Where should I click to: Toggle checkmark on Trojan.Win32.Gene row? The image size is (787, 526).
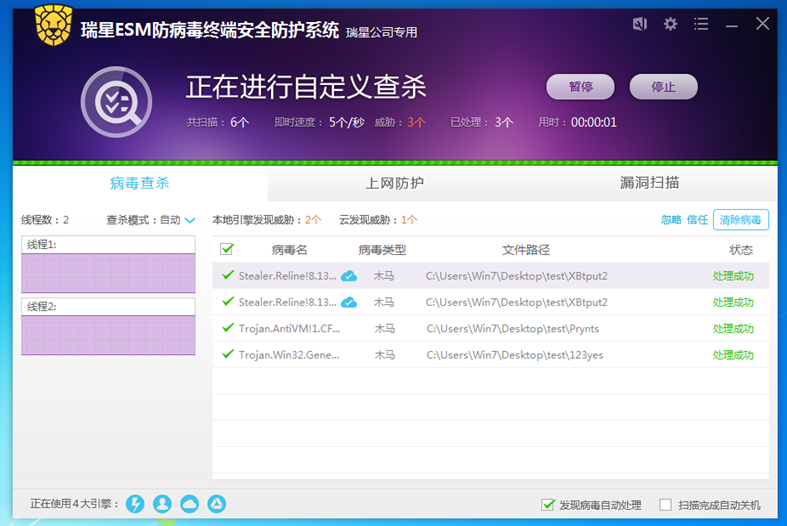(x=228, y=354)
